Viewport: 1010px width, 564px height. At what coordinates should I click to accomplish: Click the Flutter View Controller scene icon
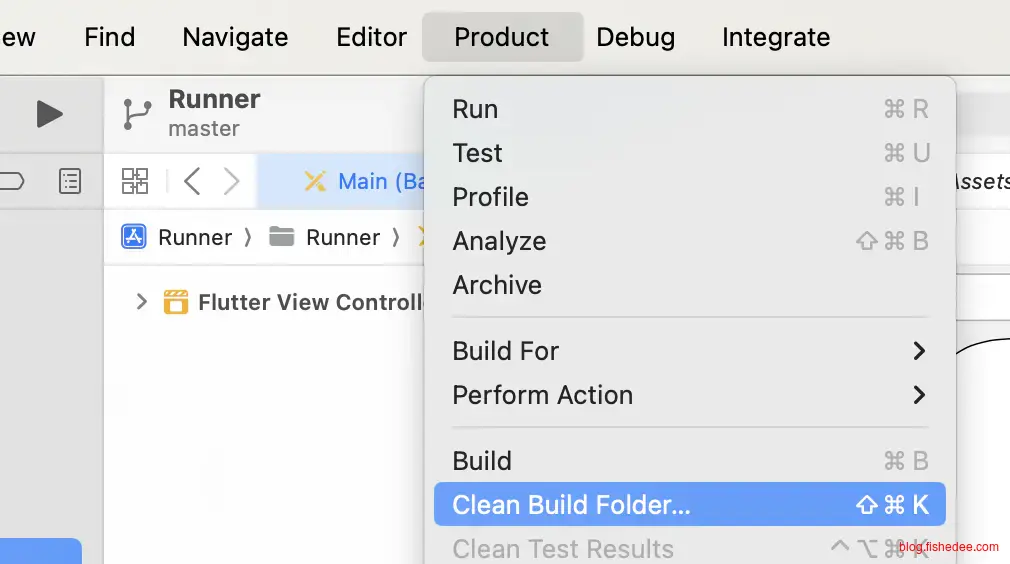click(176, 302)
